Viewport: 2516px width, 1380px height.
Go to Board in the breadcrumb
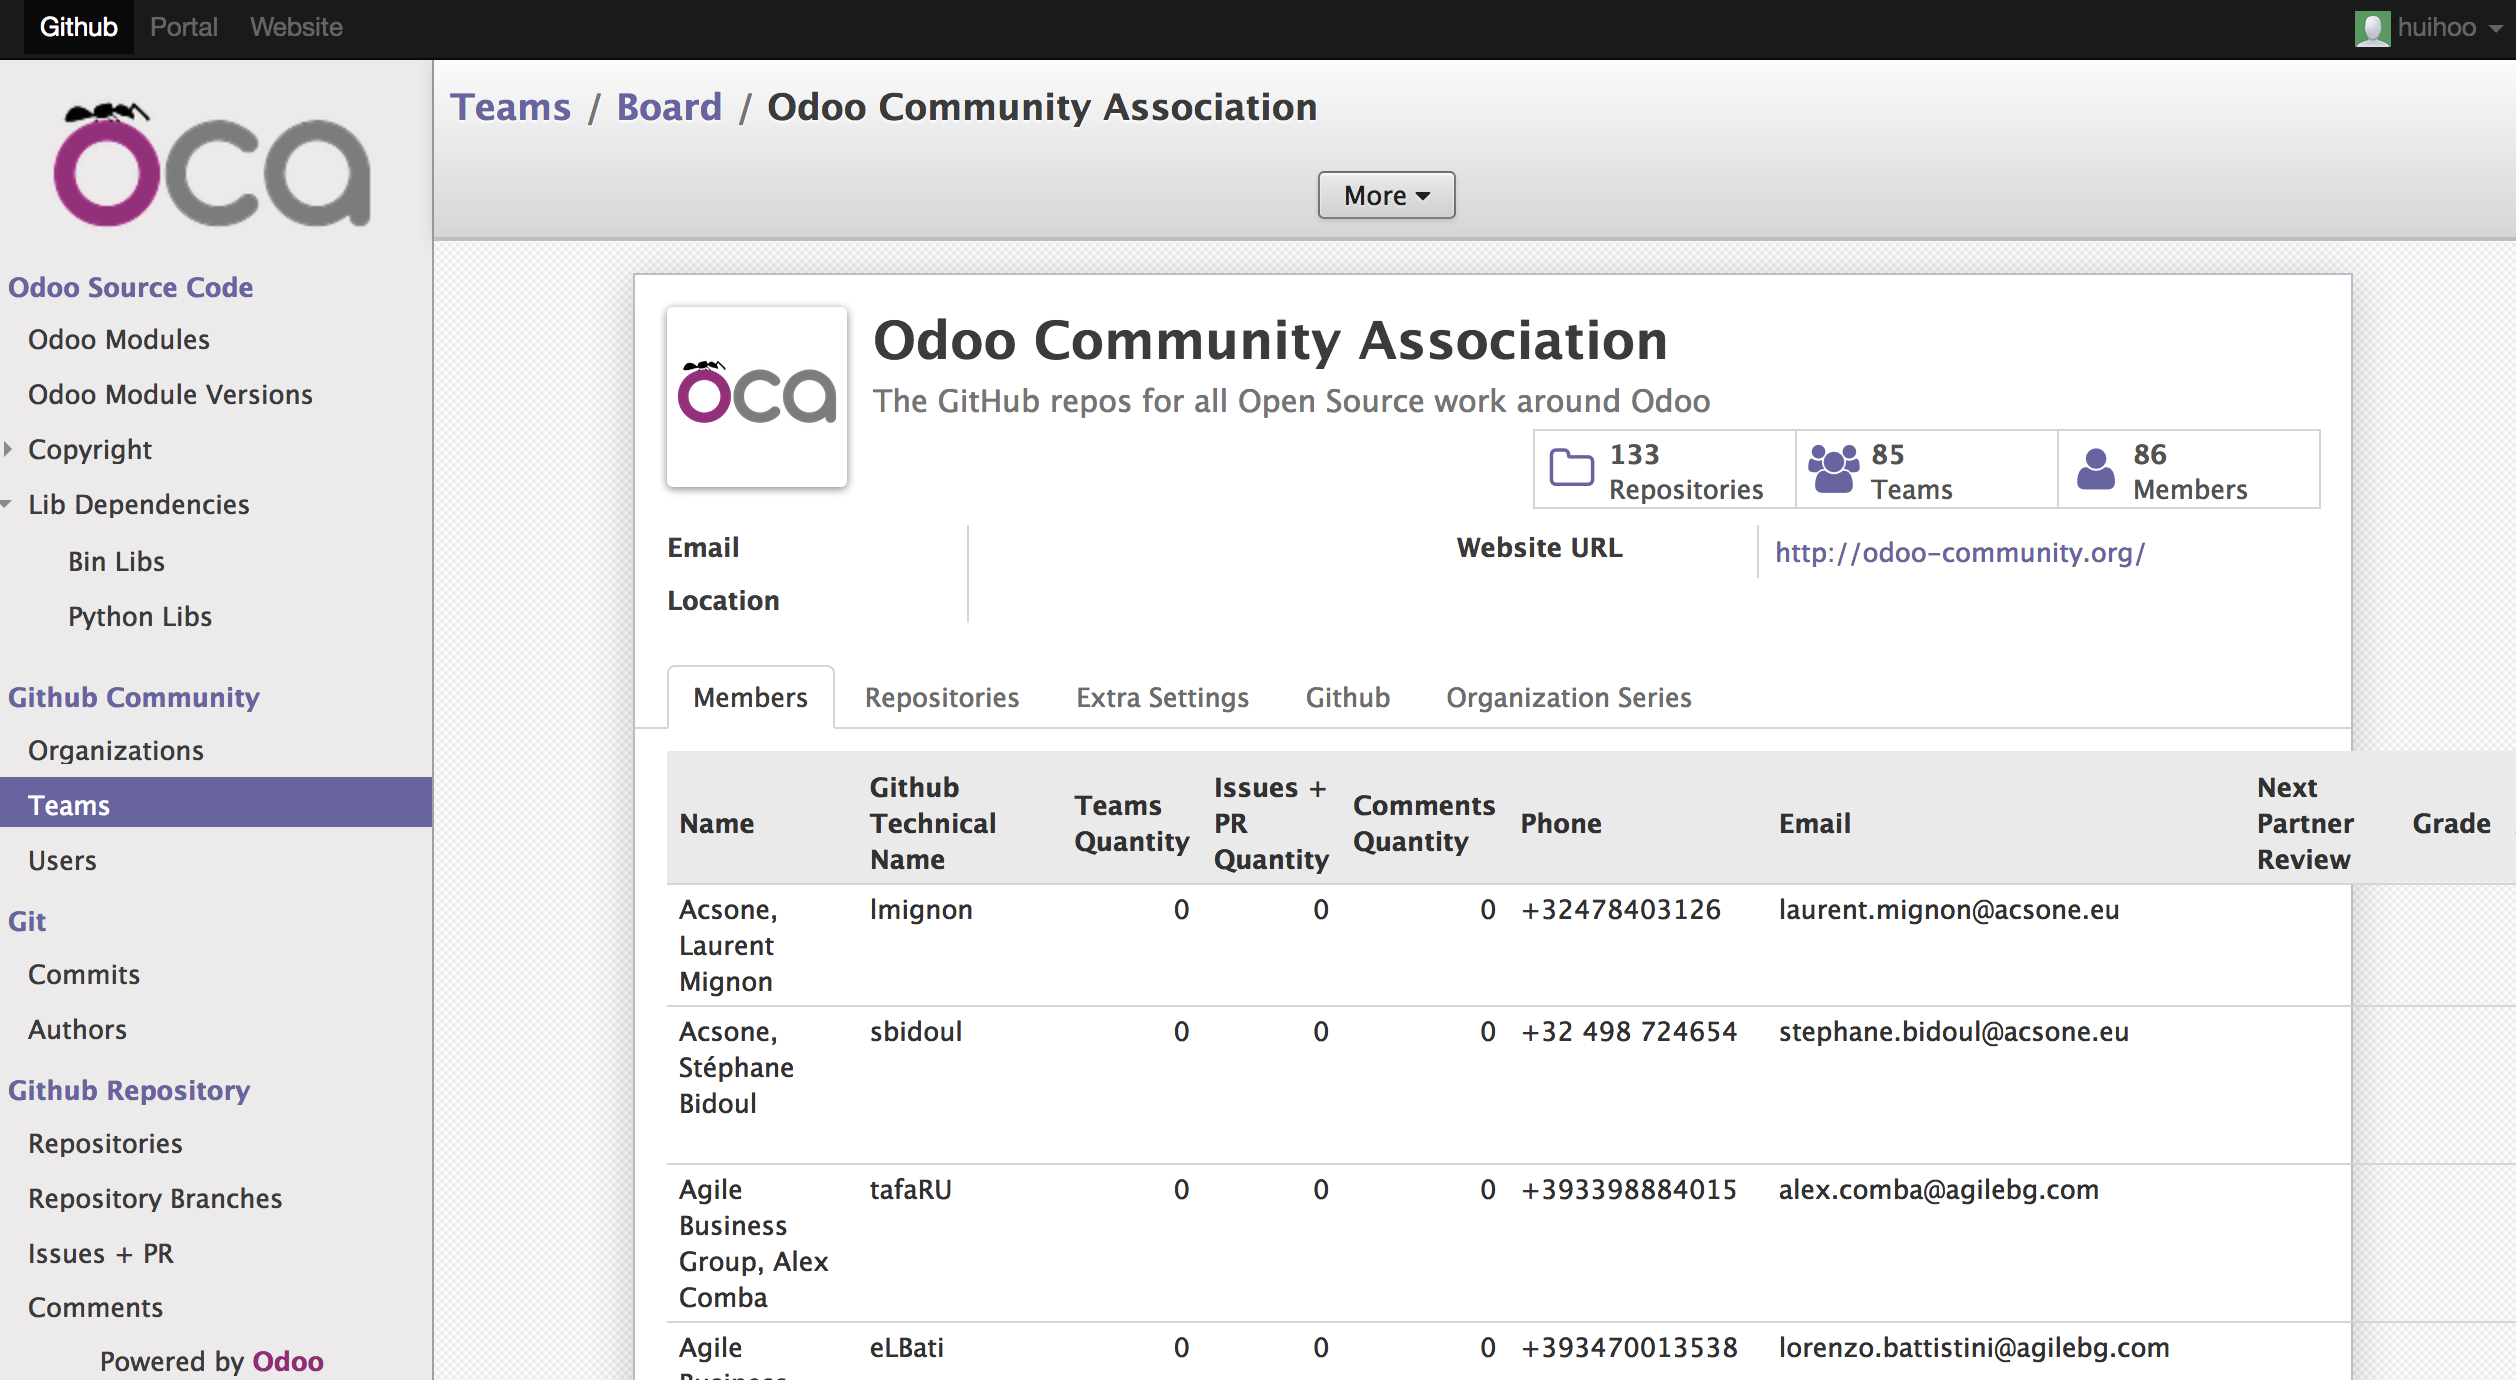click(669, 107)
